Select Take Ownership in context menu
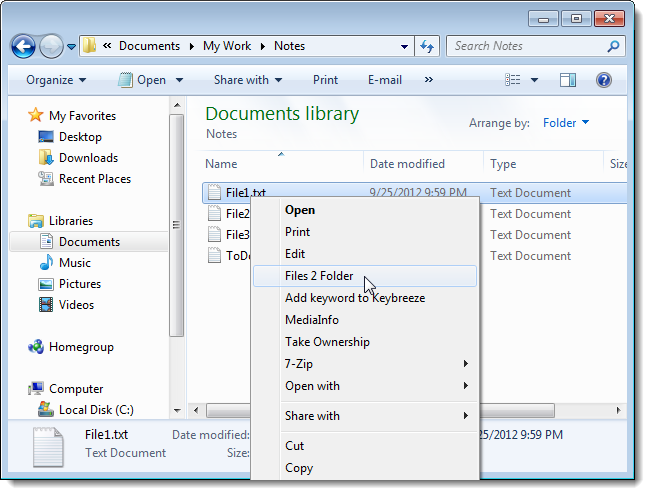This screenshot has width=650, height=495. [327, 342]
